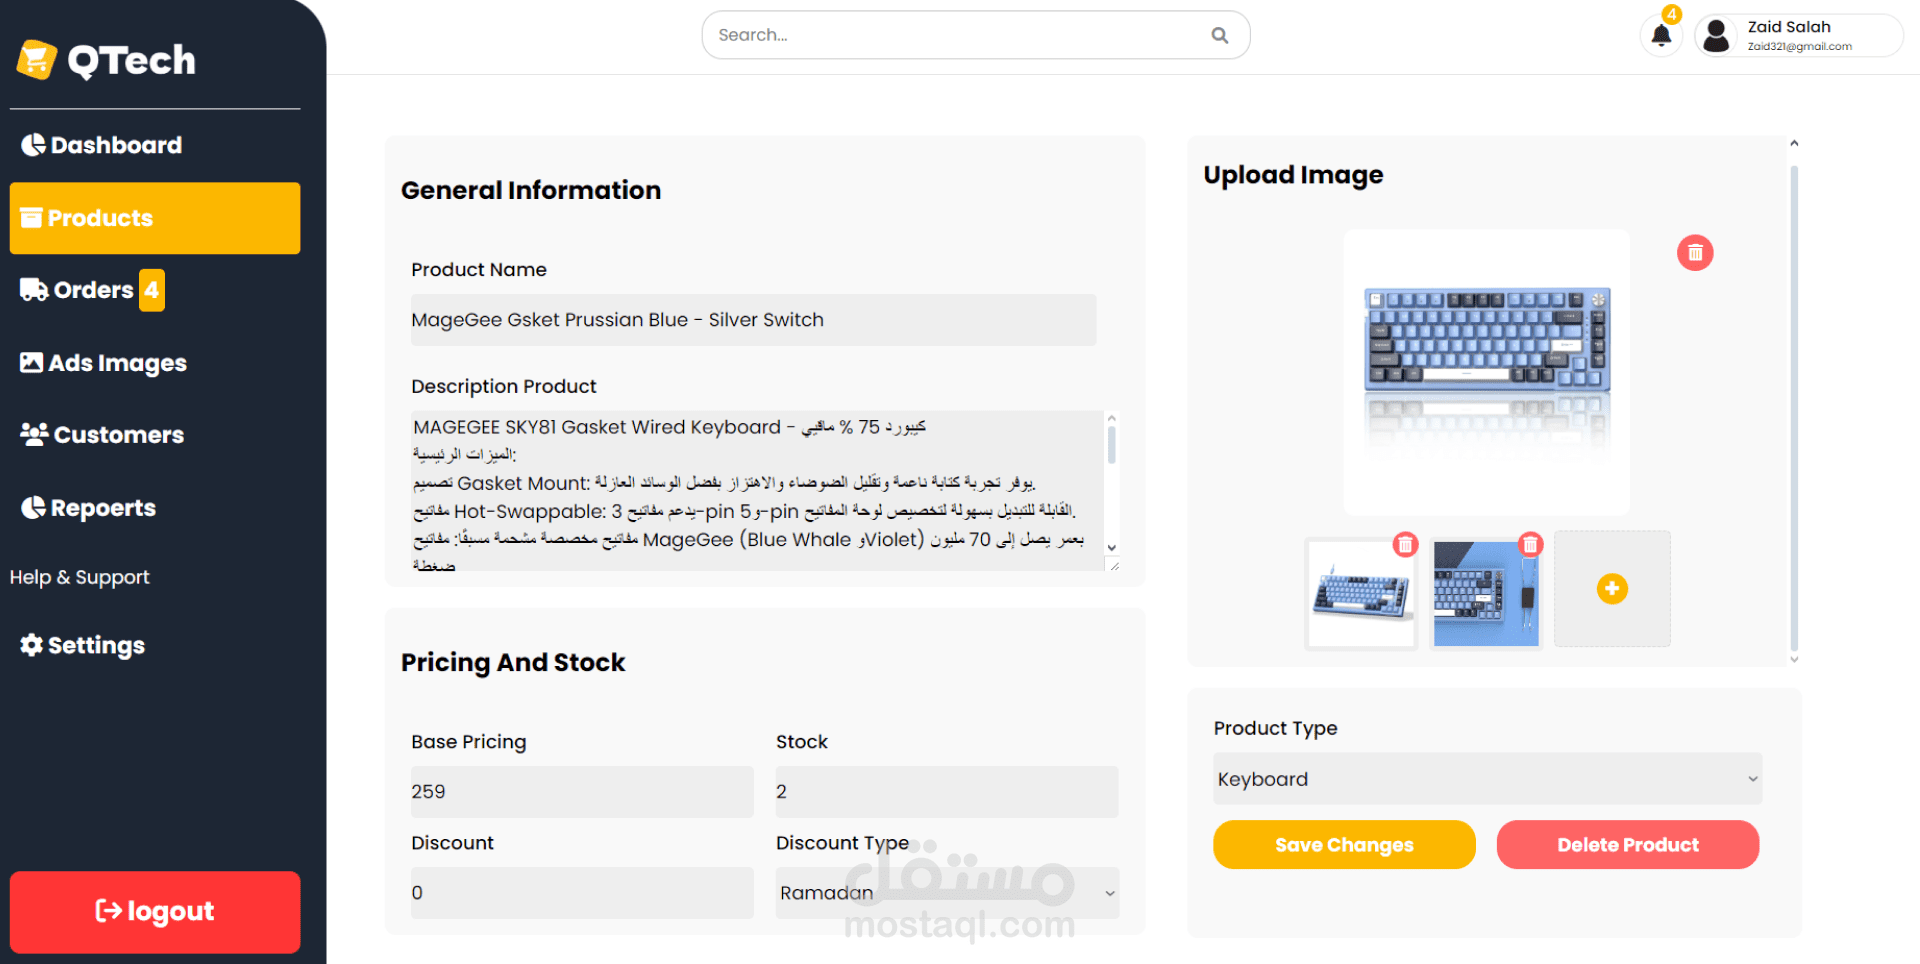Image resolution: width=1920 pixels, height=964 pixels.
Task: Click the Base Pricing input field
Action: click(x=582, y=792)
